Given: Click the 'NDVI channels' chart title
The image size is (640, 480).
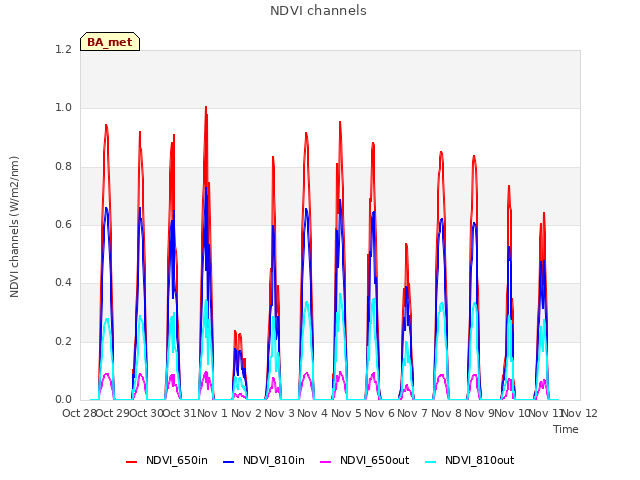Looking at the screenshot, I should tap(318, 11).
